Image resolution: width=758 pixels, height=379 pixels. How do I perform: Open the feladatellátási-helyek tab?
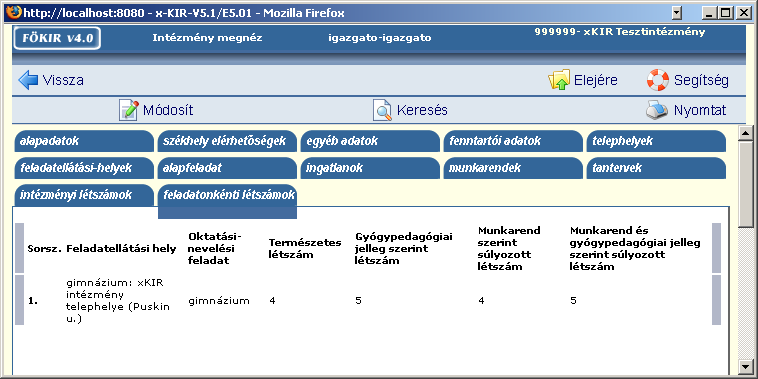pyautogui.click(x=83, y=168)
